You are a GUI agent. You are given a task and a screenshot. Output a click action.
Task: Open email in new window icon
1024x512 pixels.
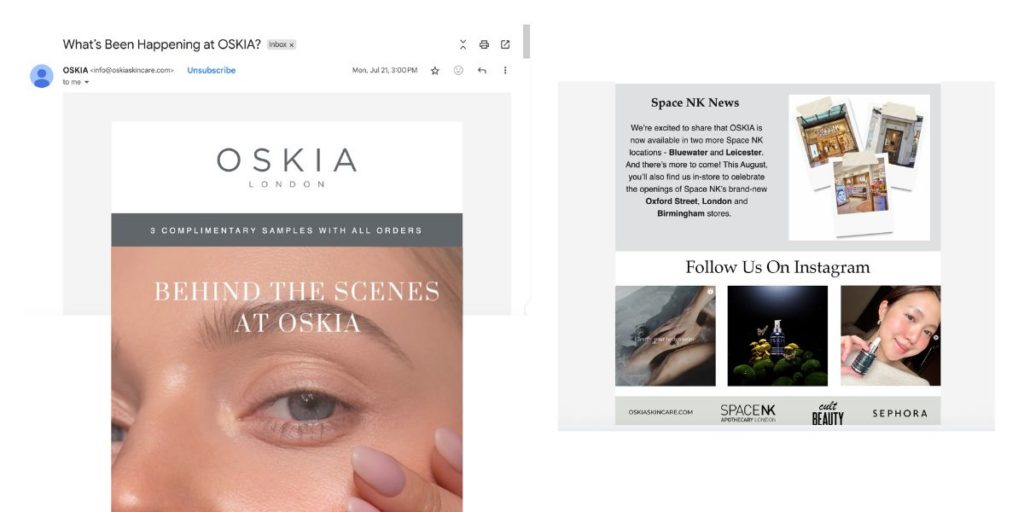[505, 44]
